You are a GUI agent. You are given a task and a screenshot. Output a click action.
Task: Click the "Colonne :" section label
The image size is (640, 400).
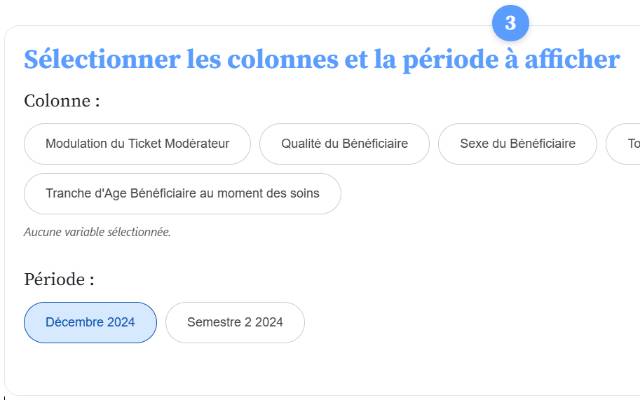click(62, 101)
